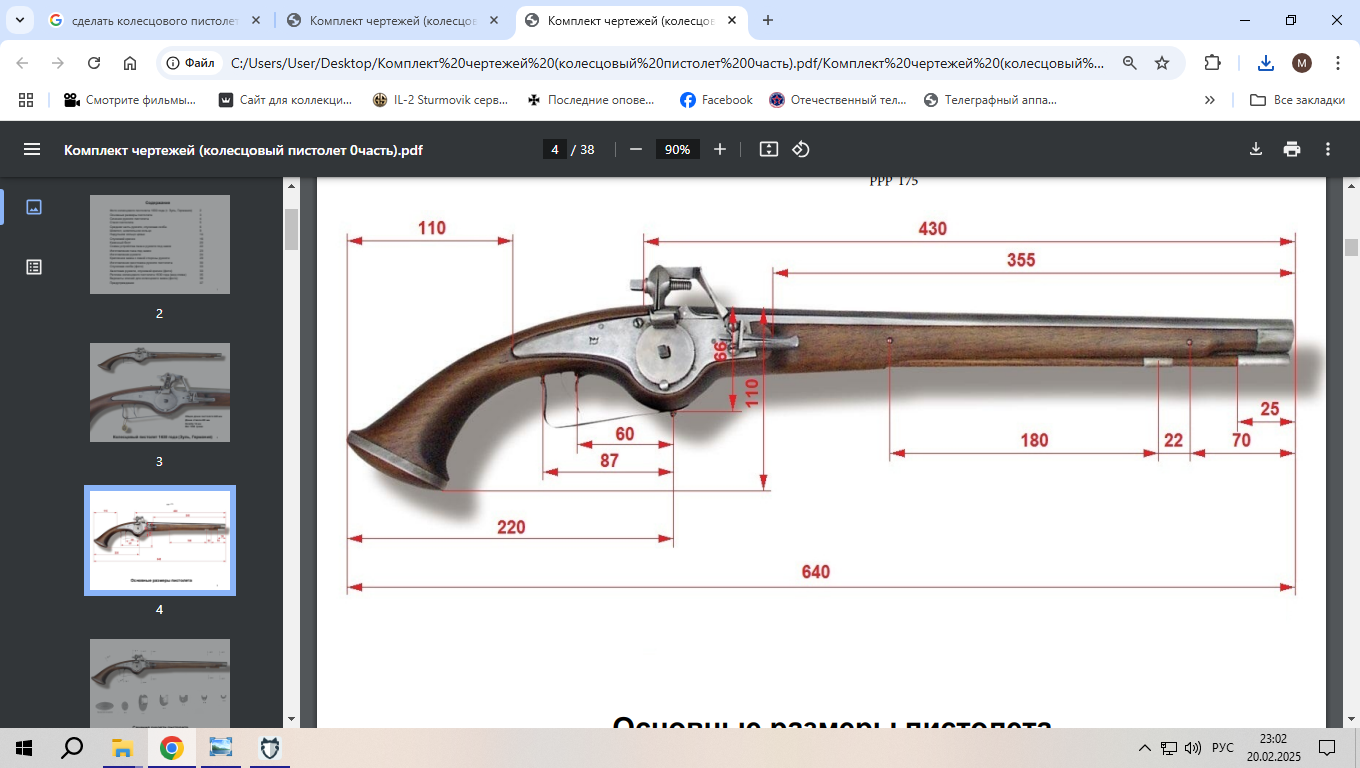Open the Facebook bookmark

coord(716,100)
